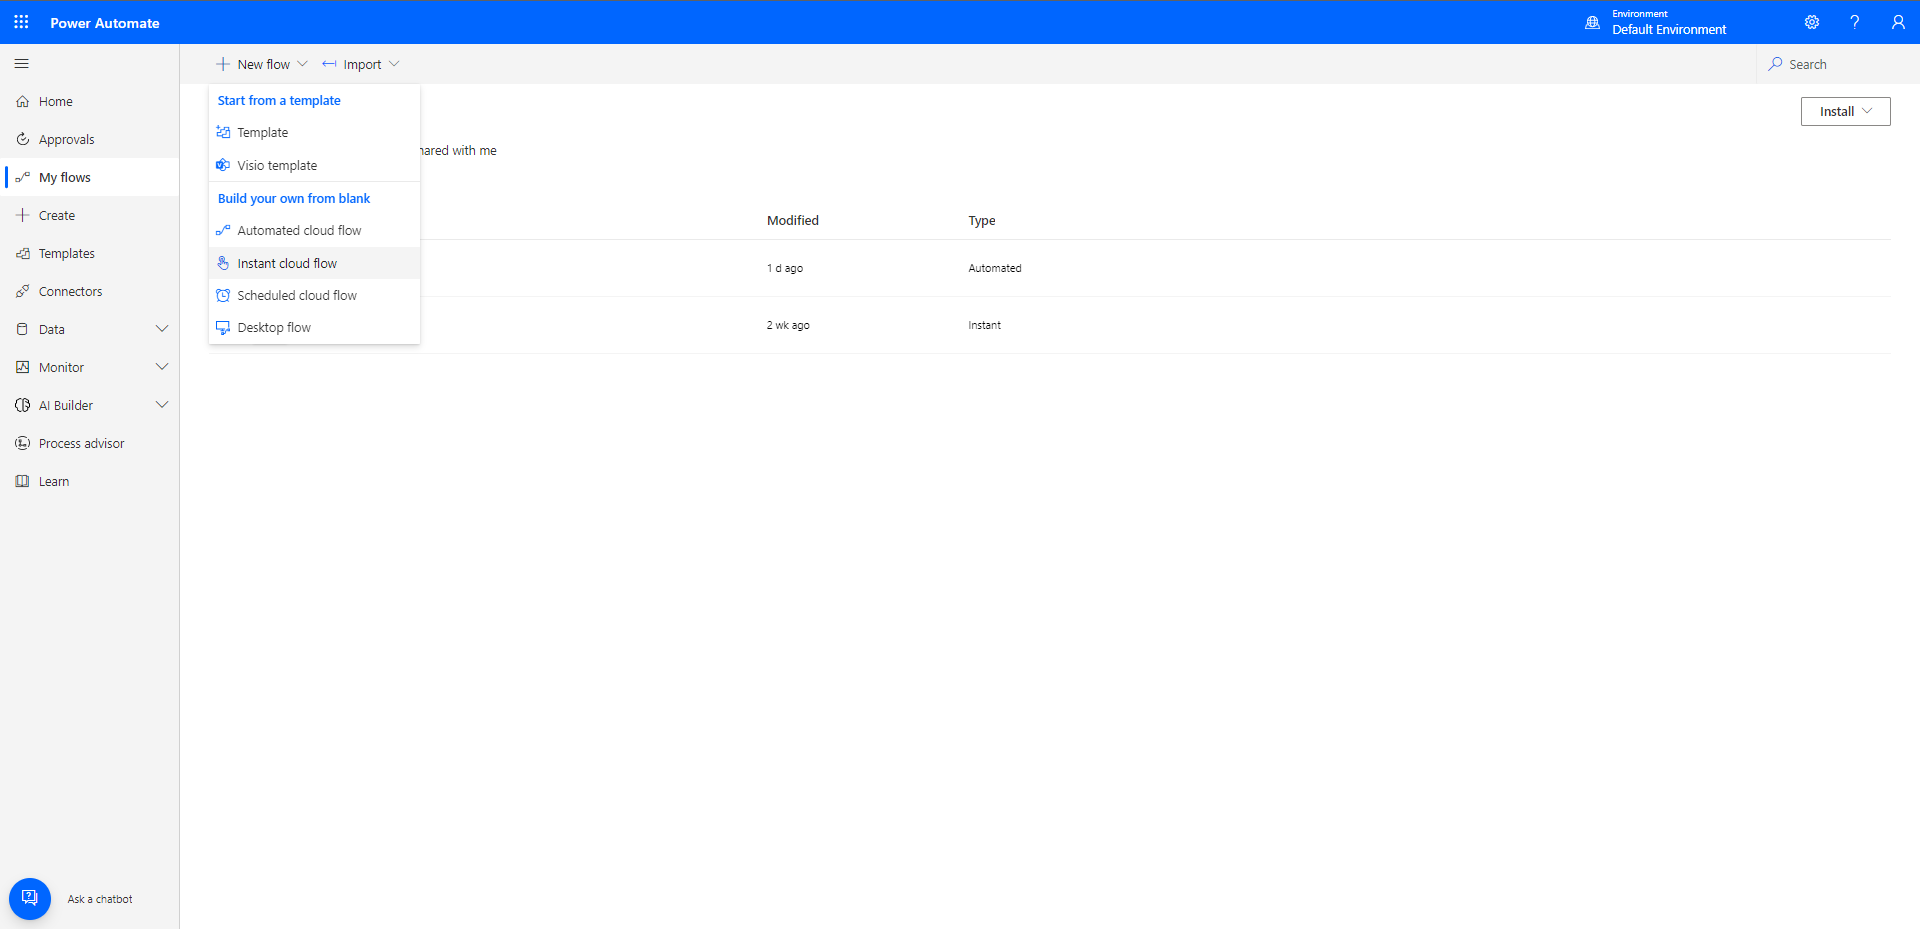The height and width of the screenshot is (929, 1920).
Task: Expand the Monitor section chevron
Action: (162, 367)
